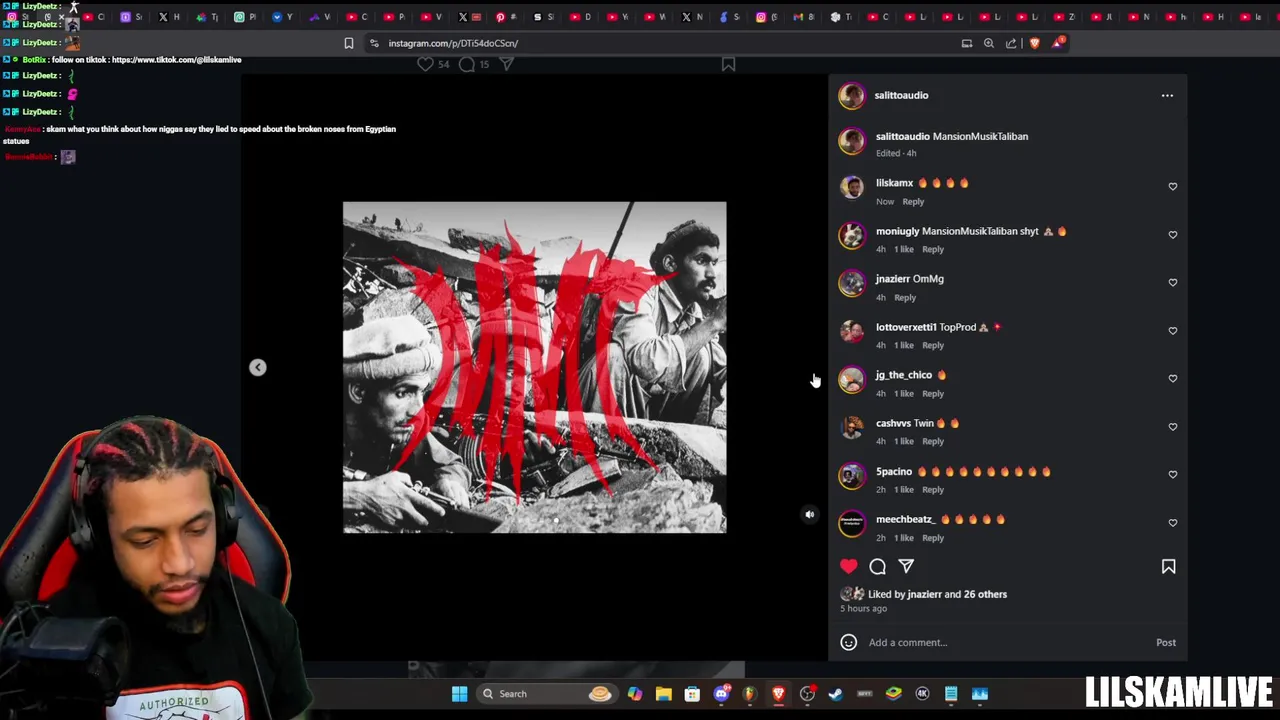The width and height of the screenshot is (1280, 720).
Task: View the site information icon in the address bar
Action: (x=374, y=43)
